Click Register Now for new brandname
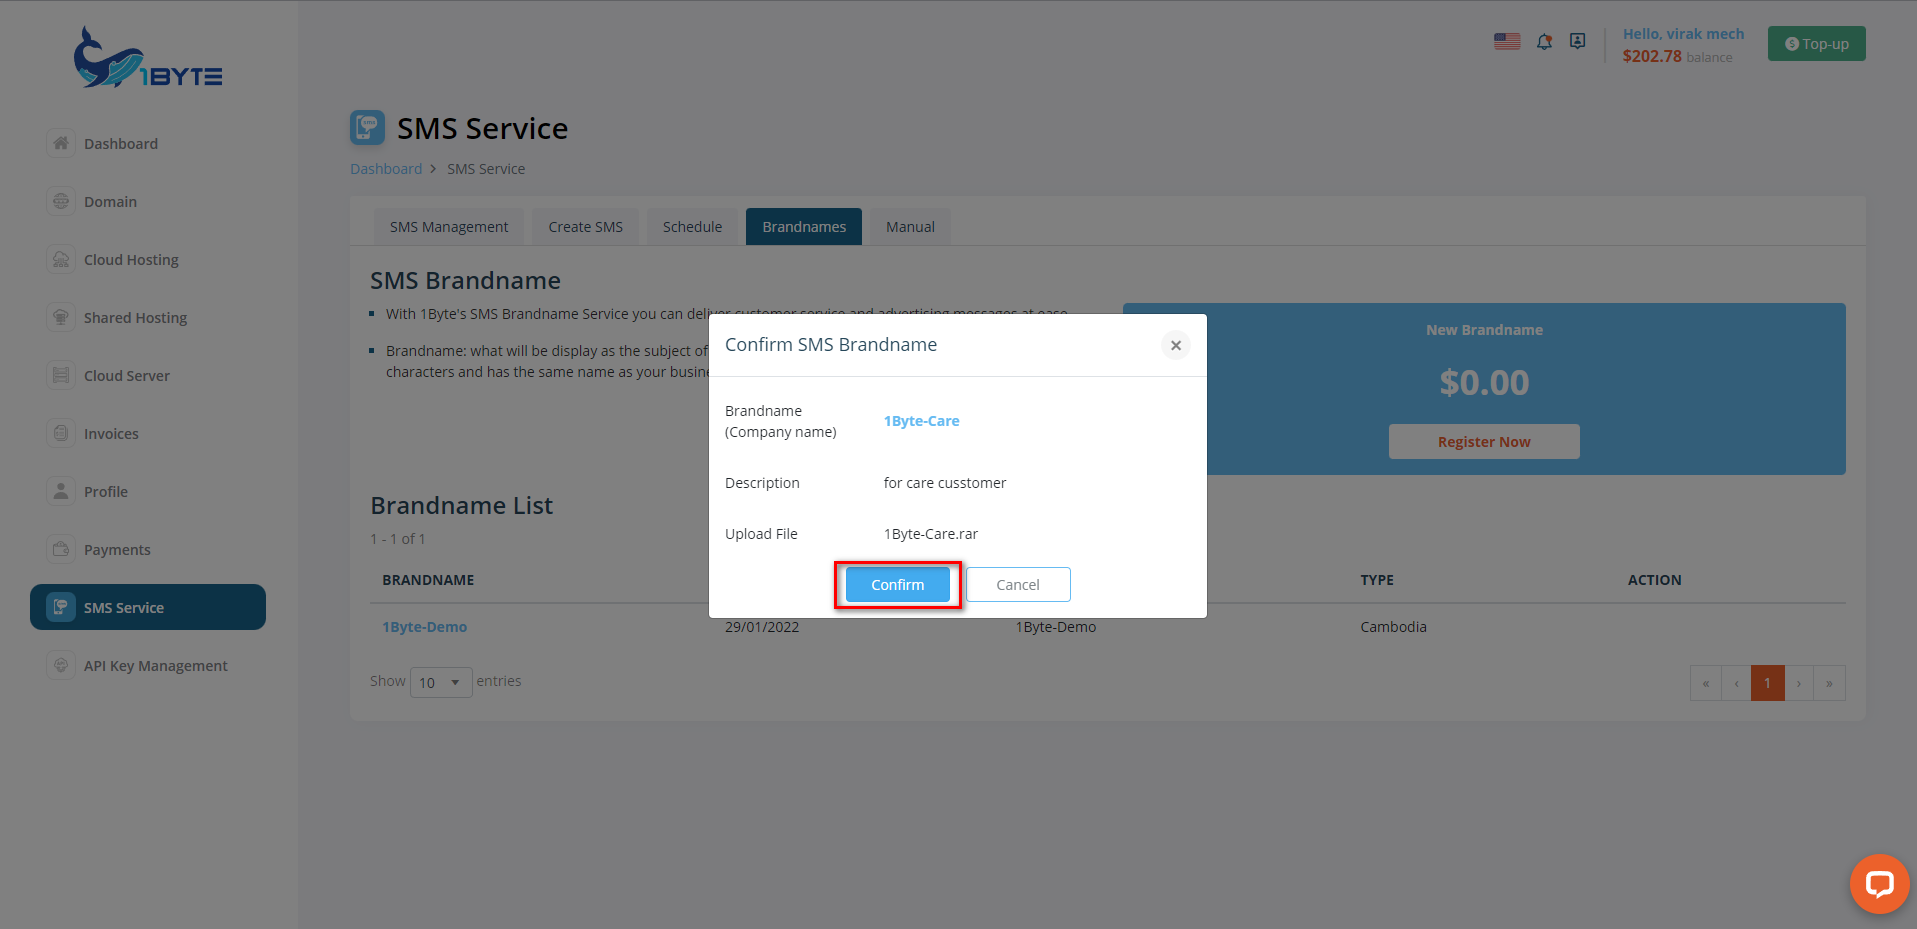The height and width of the screenshot is (929, 1917). pos(1484,442)
